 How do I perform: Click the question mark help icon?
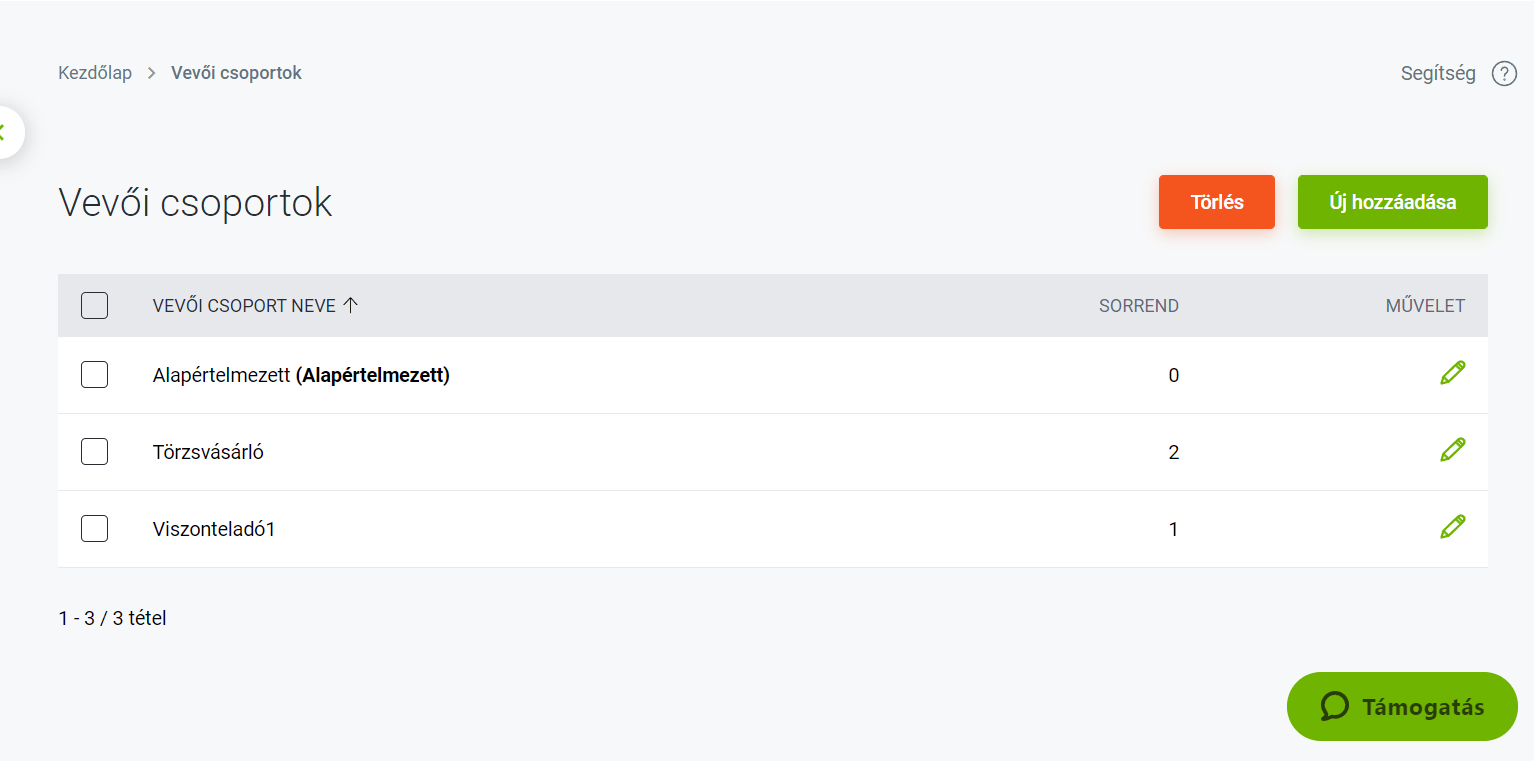click(1504, 74)
